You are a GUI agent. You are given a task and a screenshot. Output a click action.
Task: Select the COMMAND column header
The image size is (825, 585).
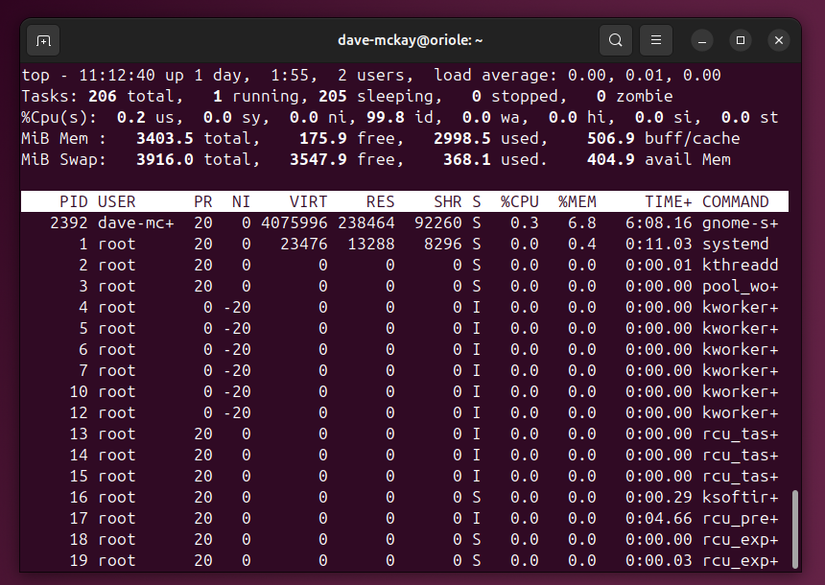pos(733,201)
